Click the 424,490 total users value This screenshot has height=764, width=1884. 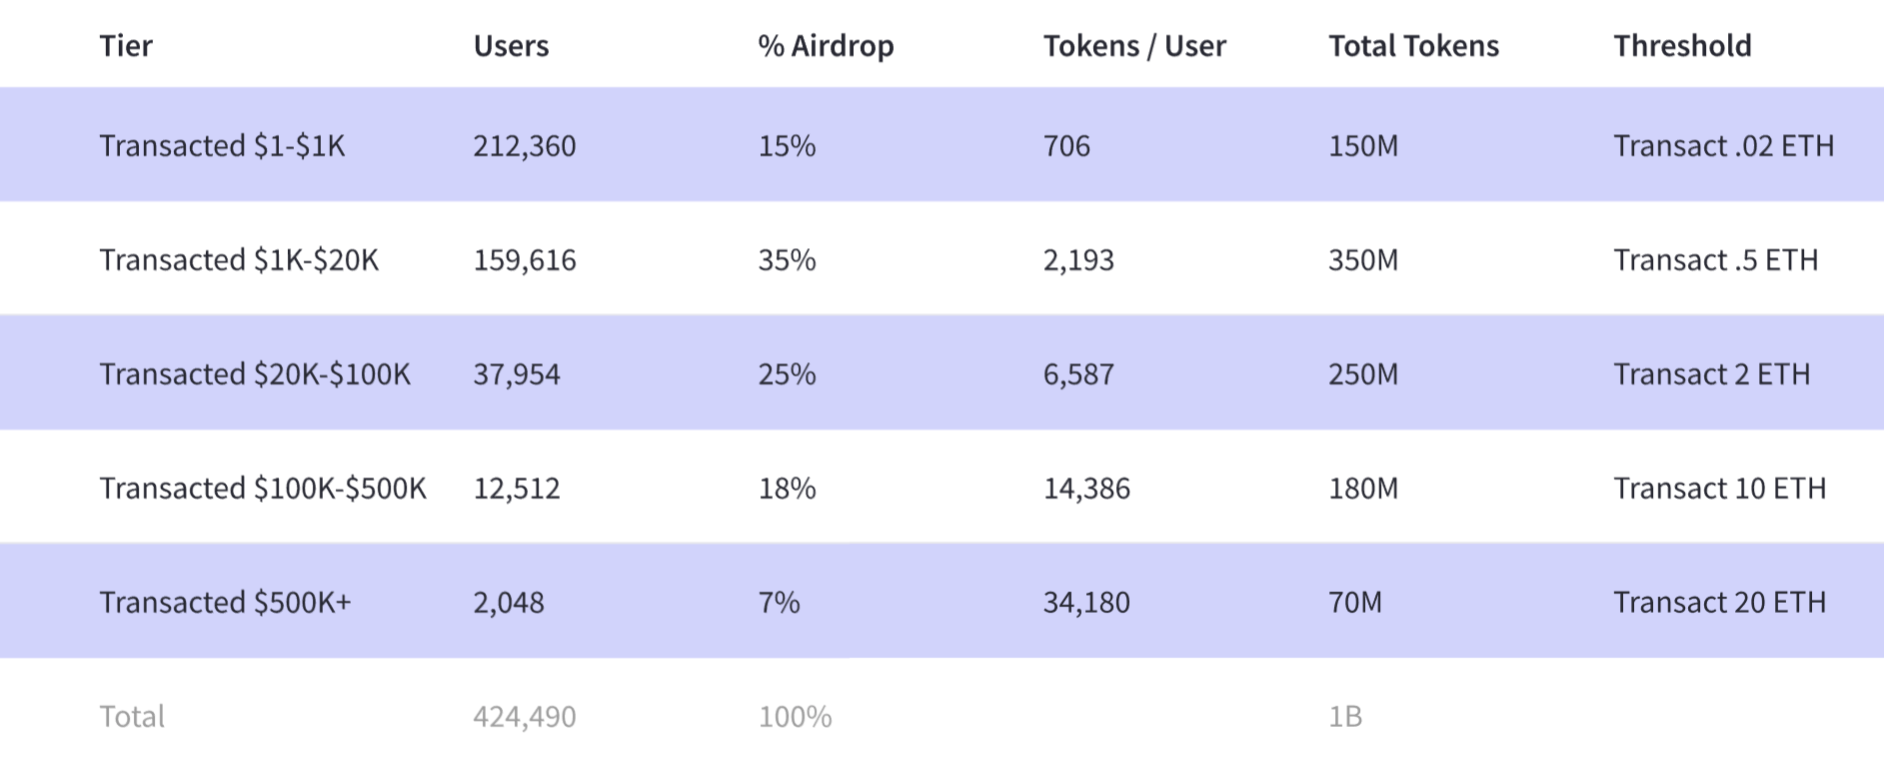click(524, 716)
